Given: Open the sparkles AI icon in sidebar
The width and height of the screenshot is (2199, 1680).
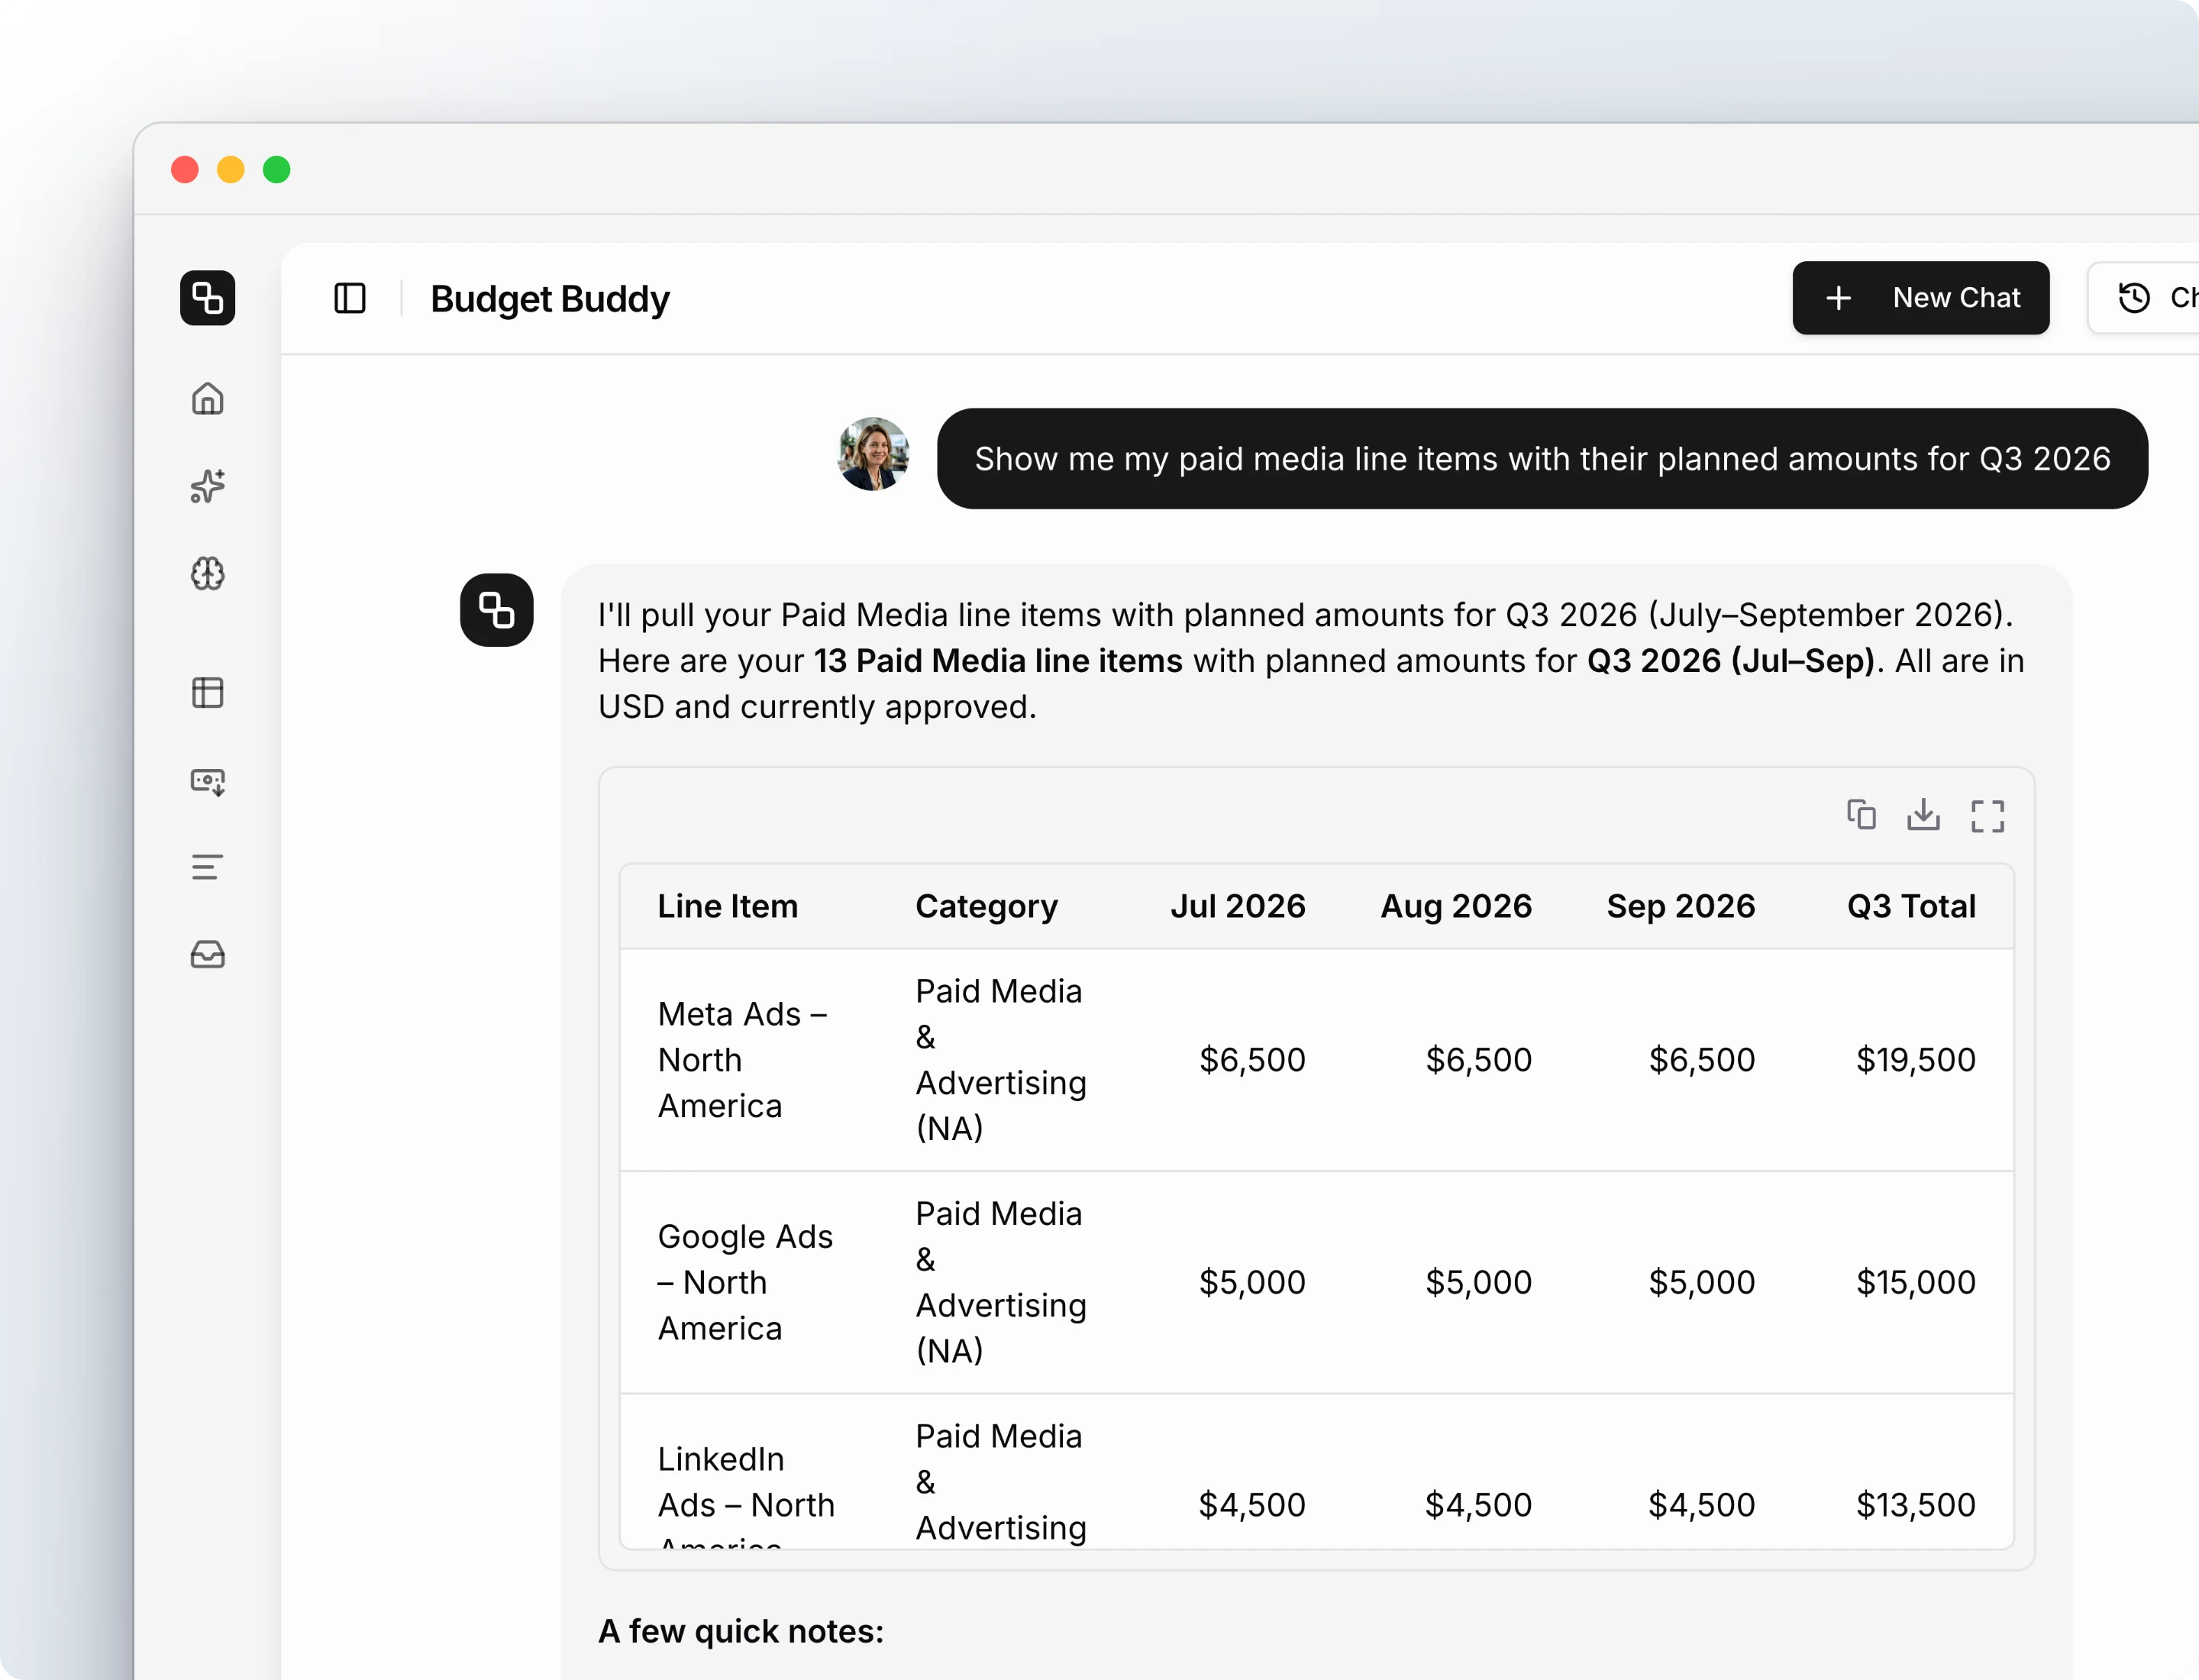Looking at the screenshot, I should (x=207, y=486).
